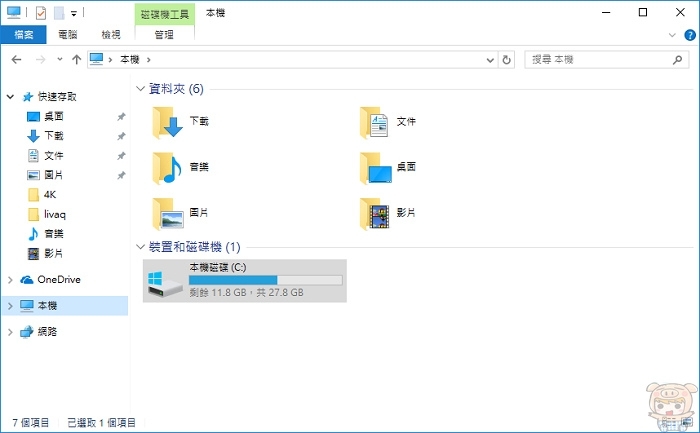Click the chevron after 本機 in address bar
700x433 pixels.
click(149, 59)
